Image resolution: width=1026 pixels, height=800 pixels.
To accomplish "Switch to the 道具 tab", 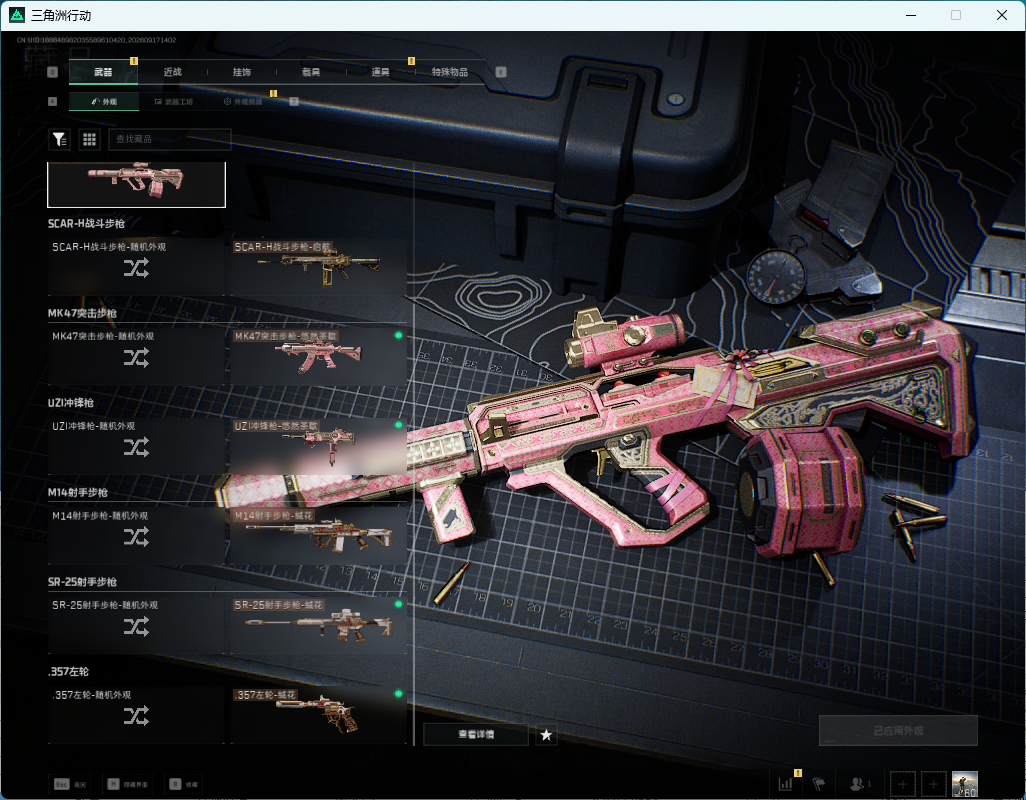I will 380,72.
